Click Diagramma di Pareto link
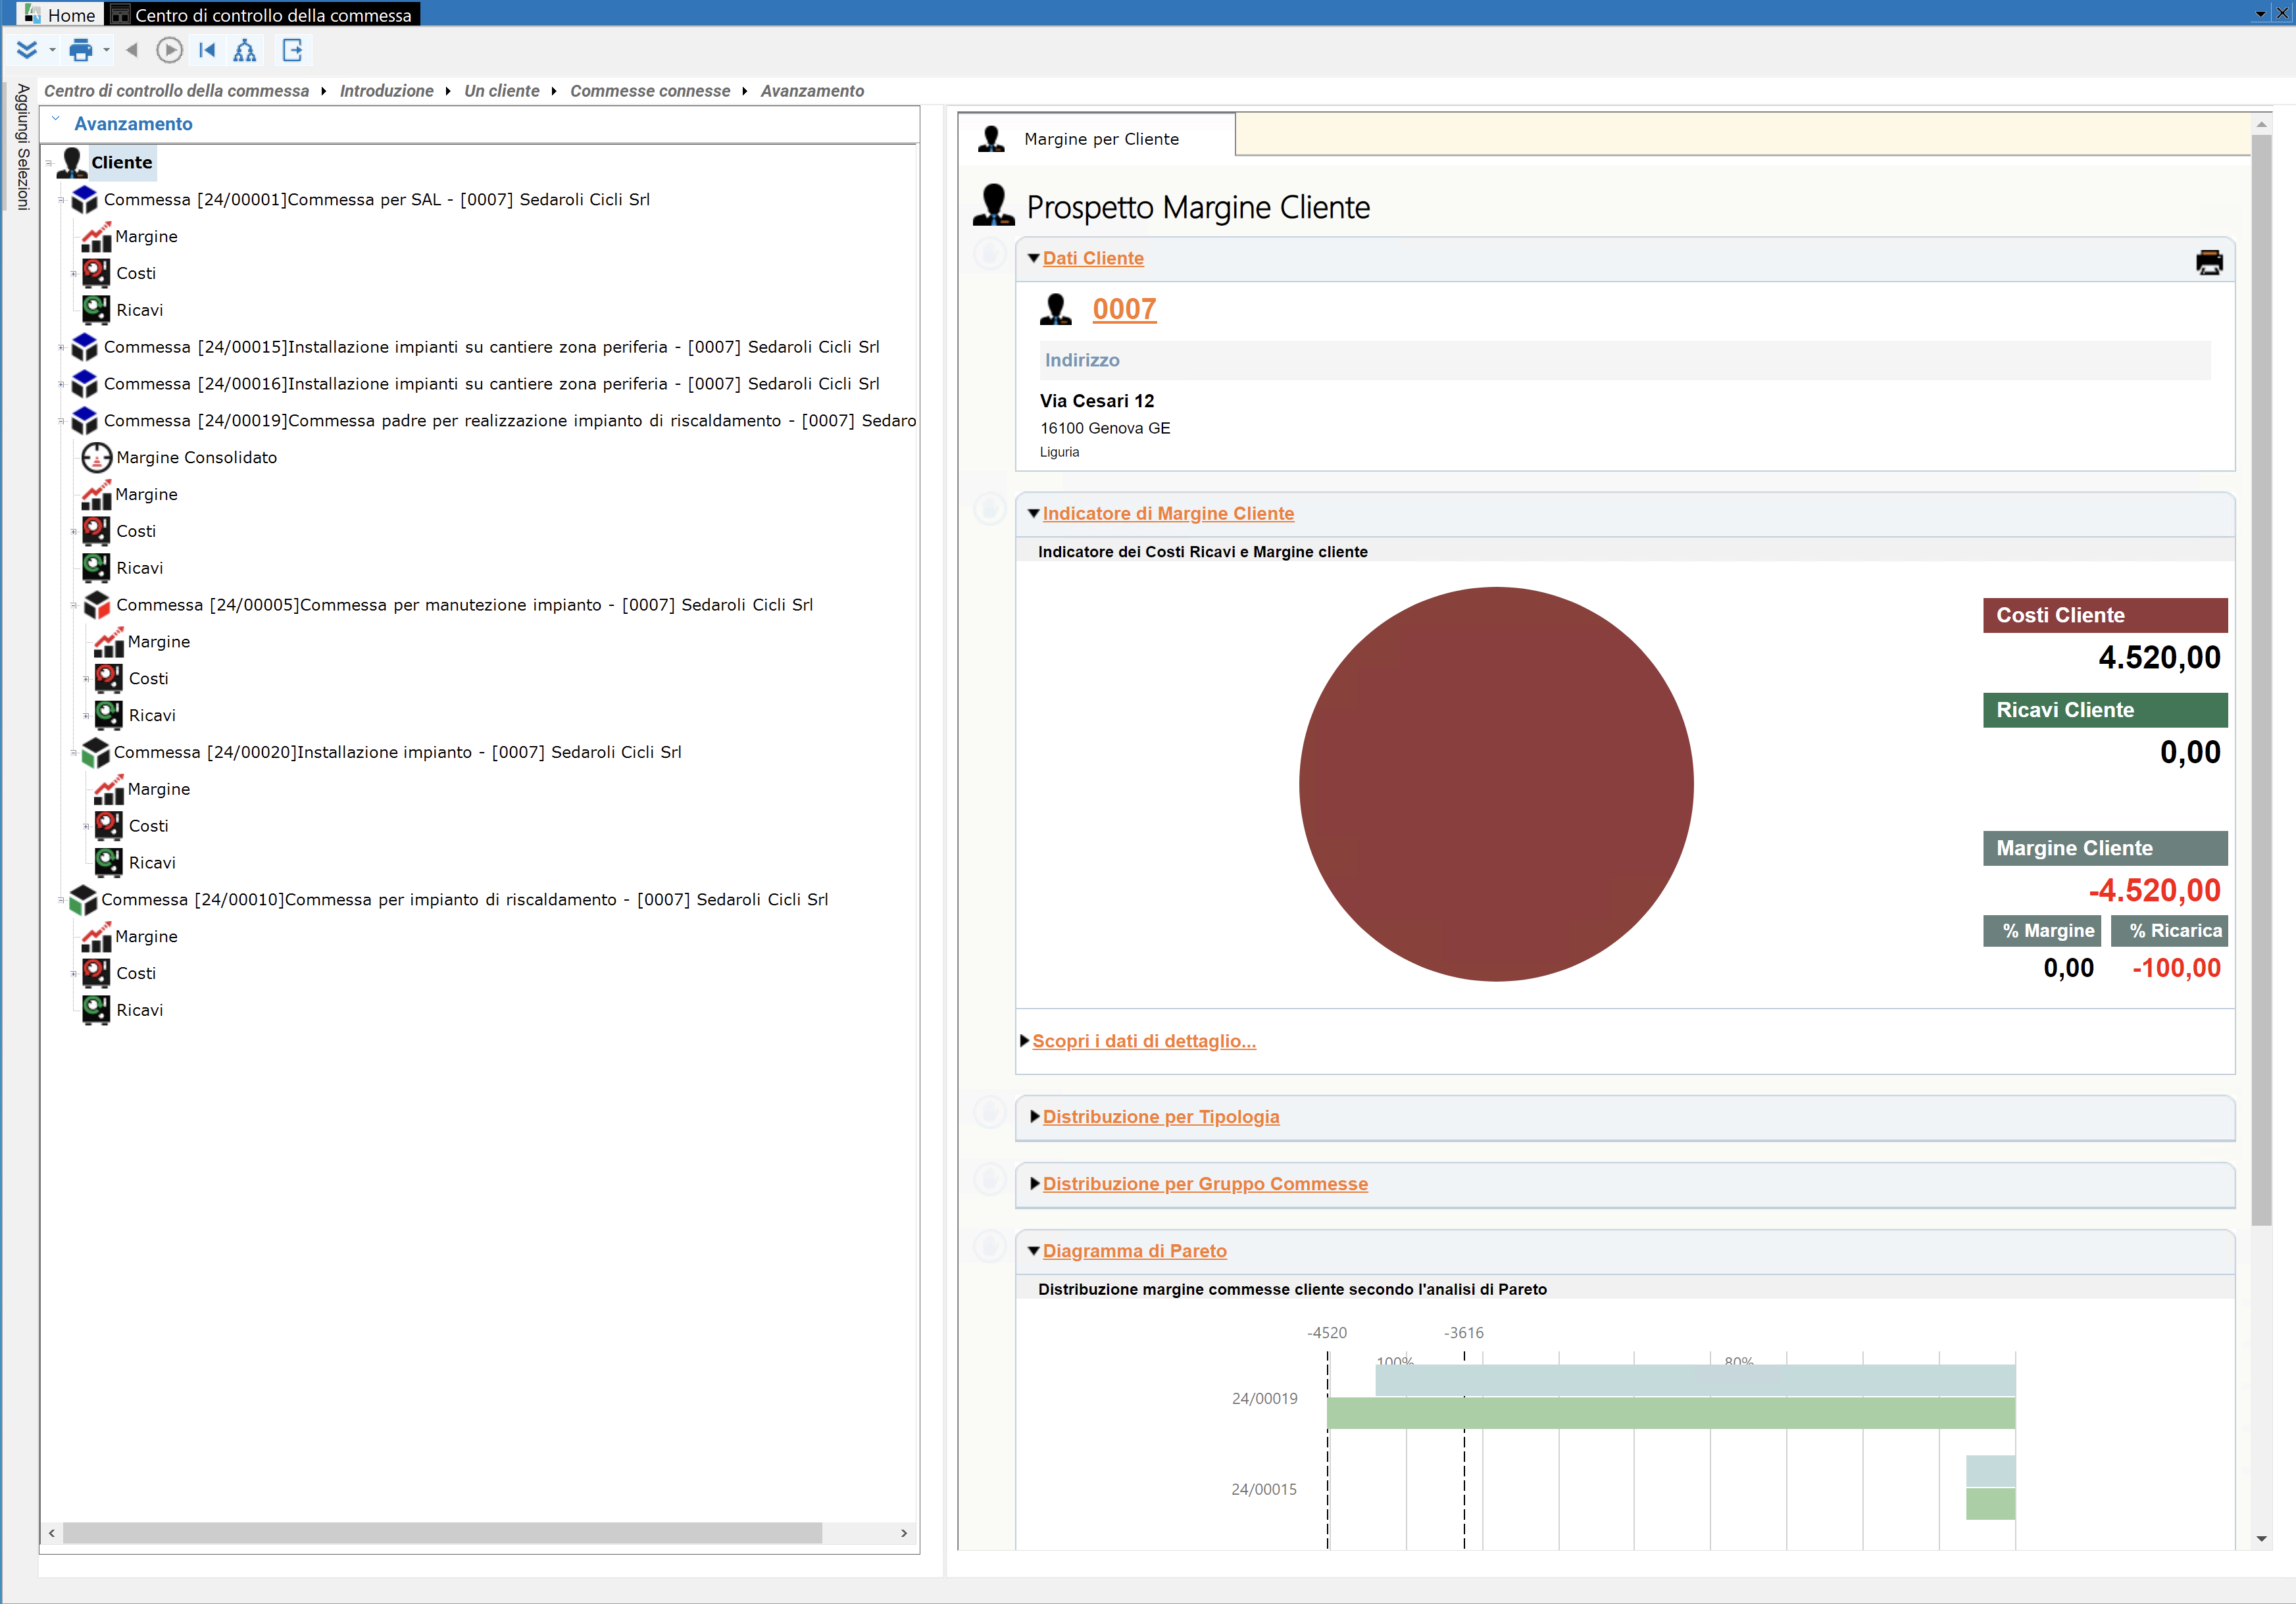Viewport: 2296px width, 1604px height. pyautogui.click(x=1134, y=1250)
